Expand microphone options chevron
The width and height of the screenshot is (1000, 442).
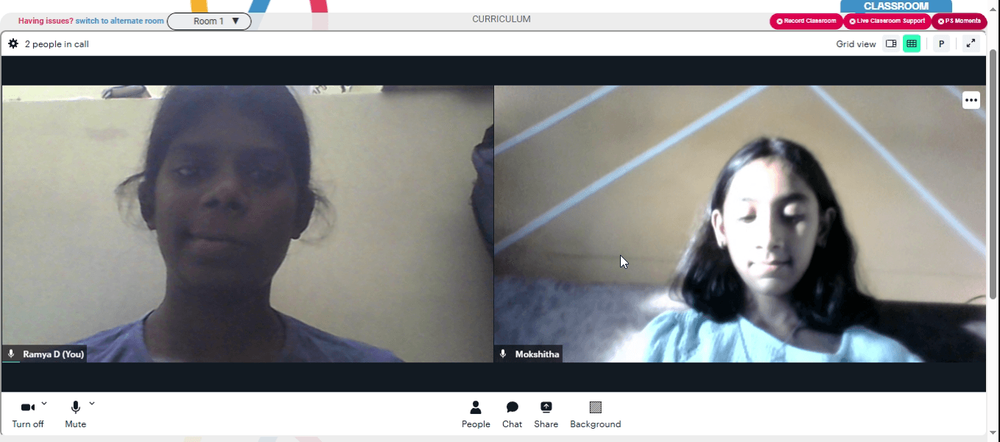pyautogui.click(x=92, y=403)
